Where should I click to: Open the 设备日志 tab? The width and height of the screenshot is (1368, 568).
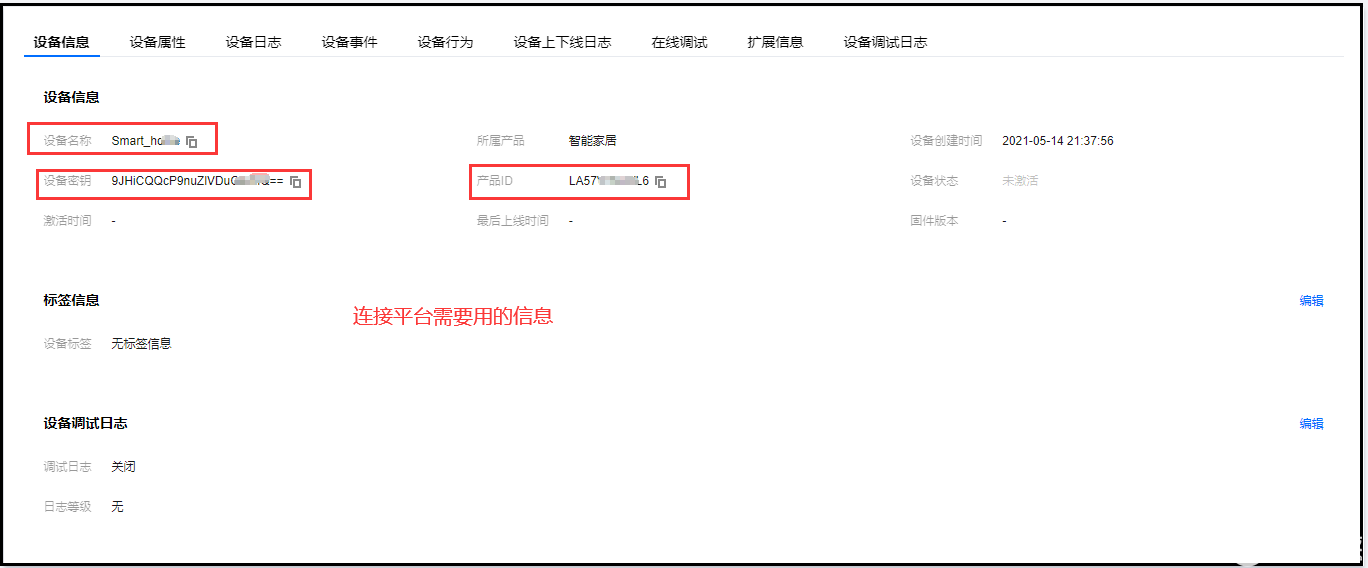(x=253, y=42)
